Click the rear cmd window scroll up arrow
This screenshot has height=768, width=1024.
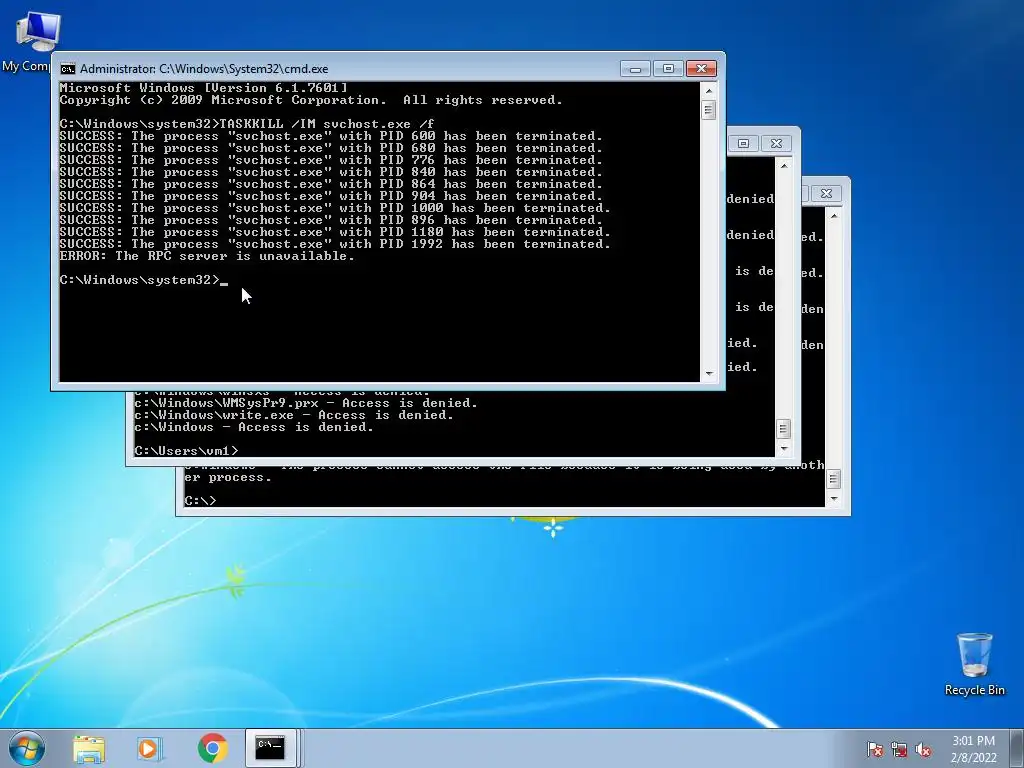click(833, 215)
